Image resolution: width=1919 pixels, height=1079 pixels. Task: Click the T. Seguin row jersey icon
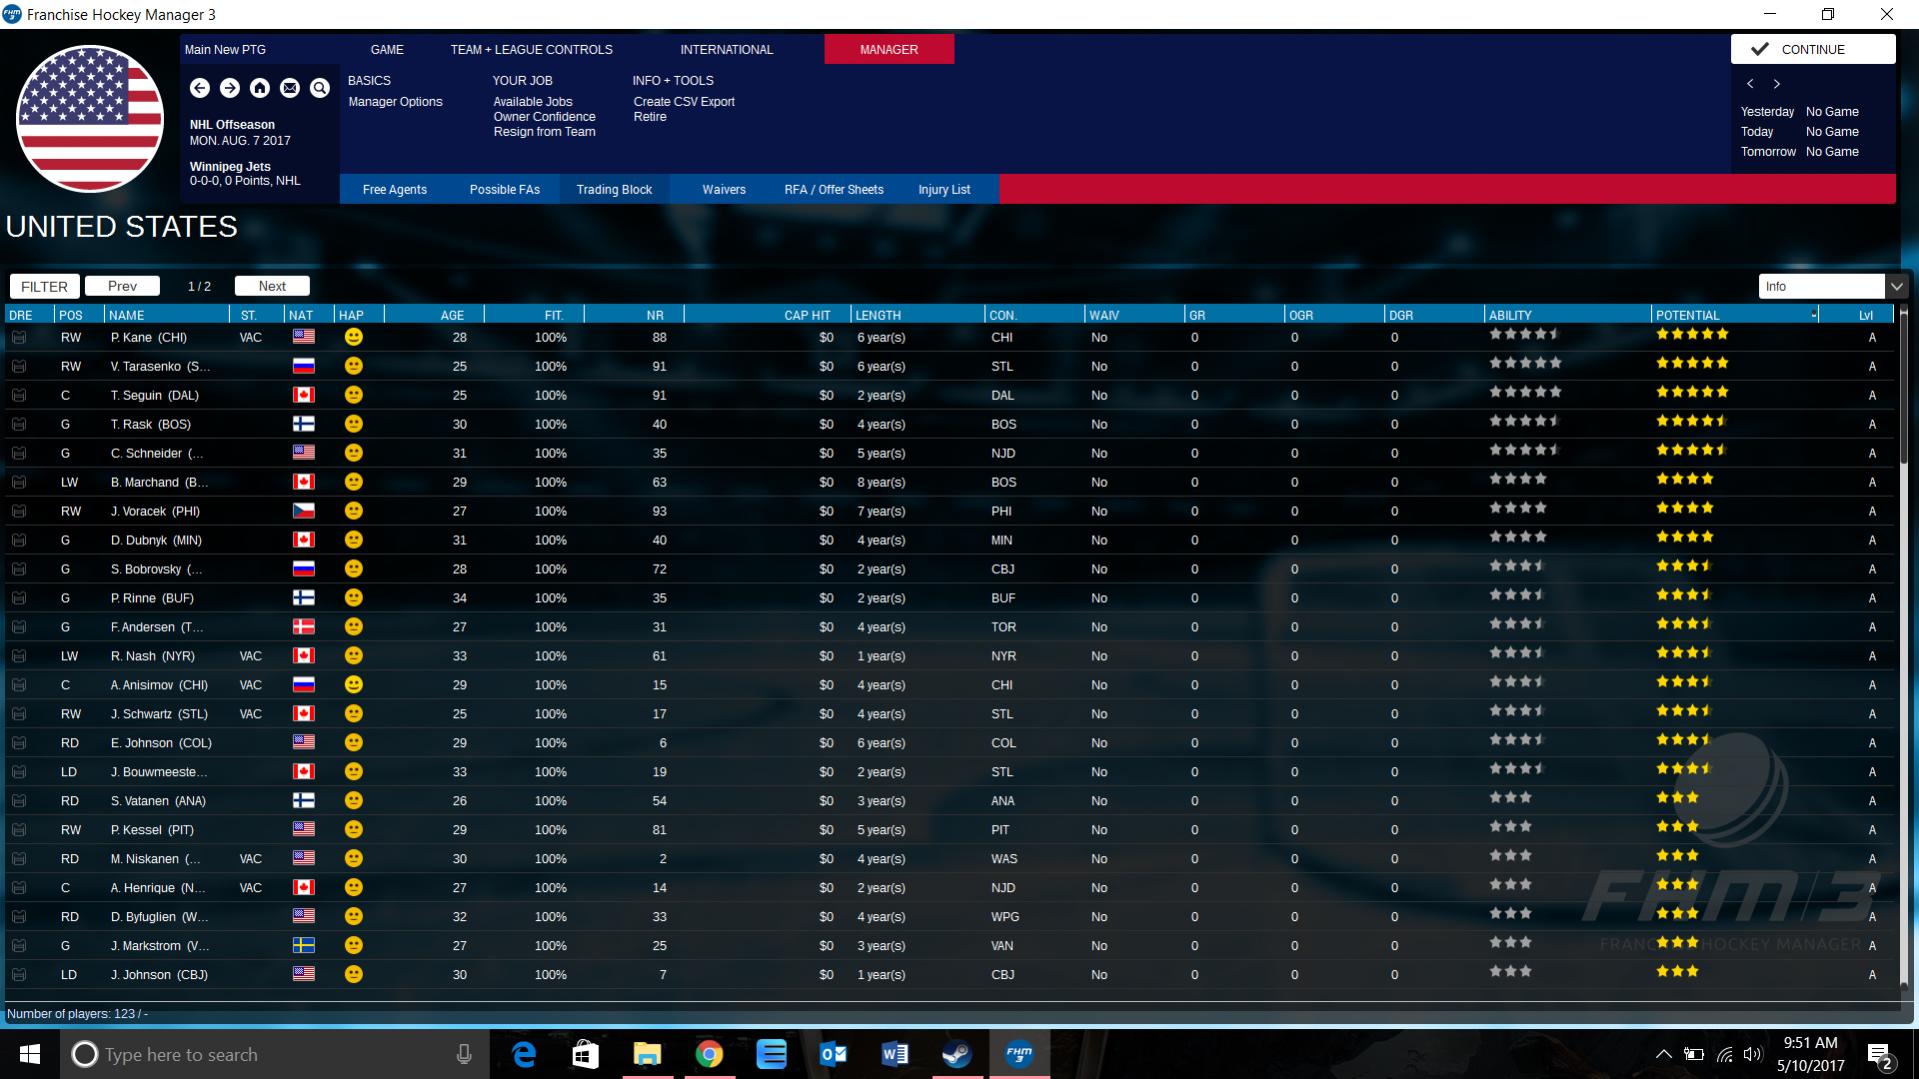pyautogui.click(x=19, y=396)
